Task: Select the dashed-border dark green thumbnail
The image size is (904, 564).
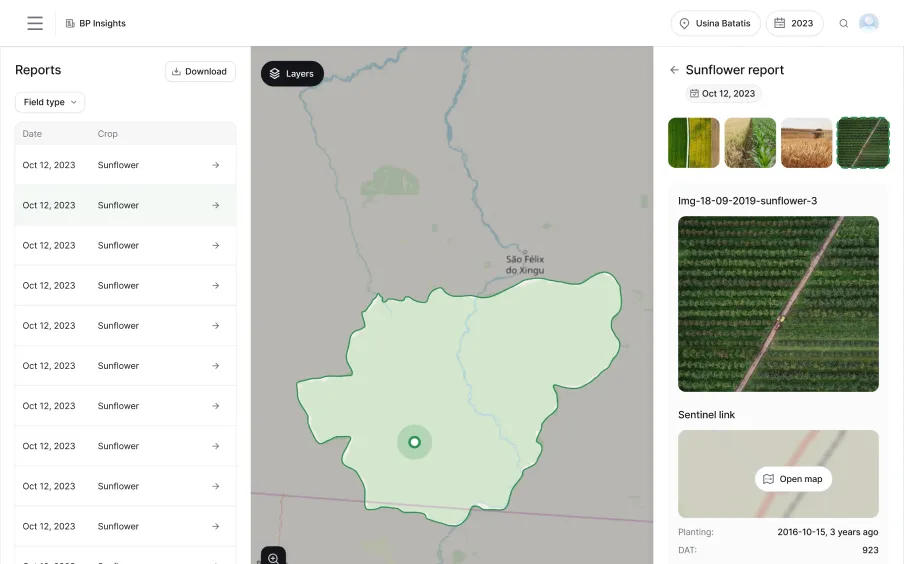Action: coord(863,143)
